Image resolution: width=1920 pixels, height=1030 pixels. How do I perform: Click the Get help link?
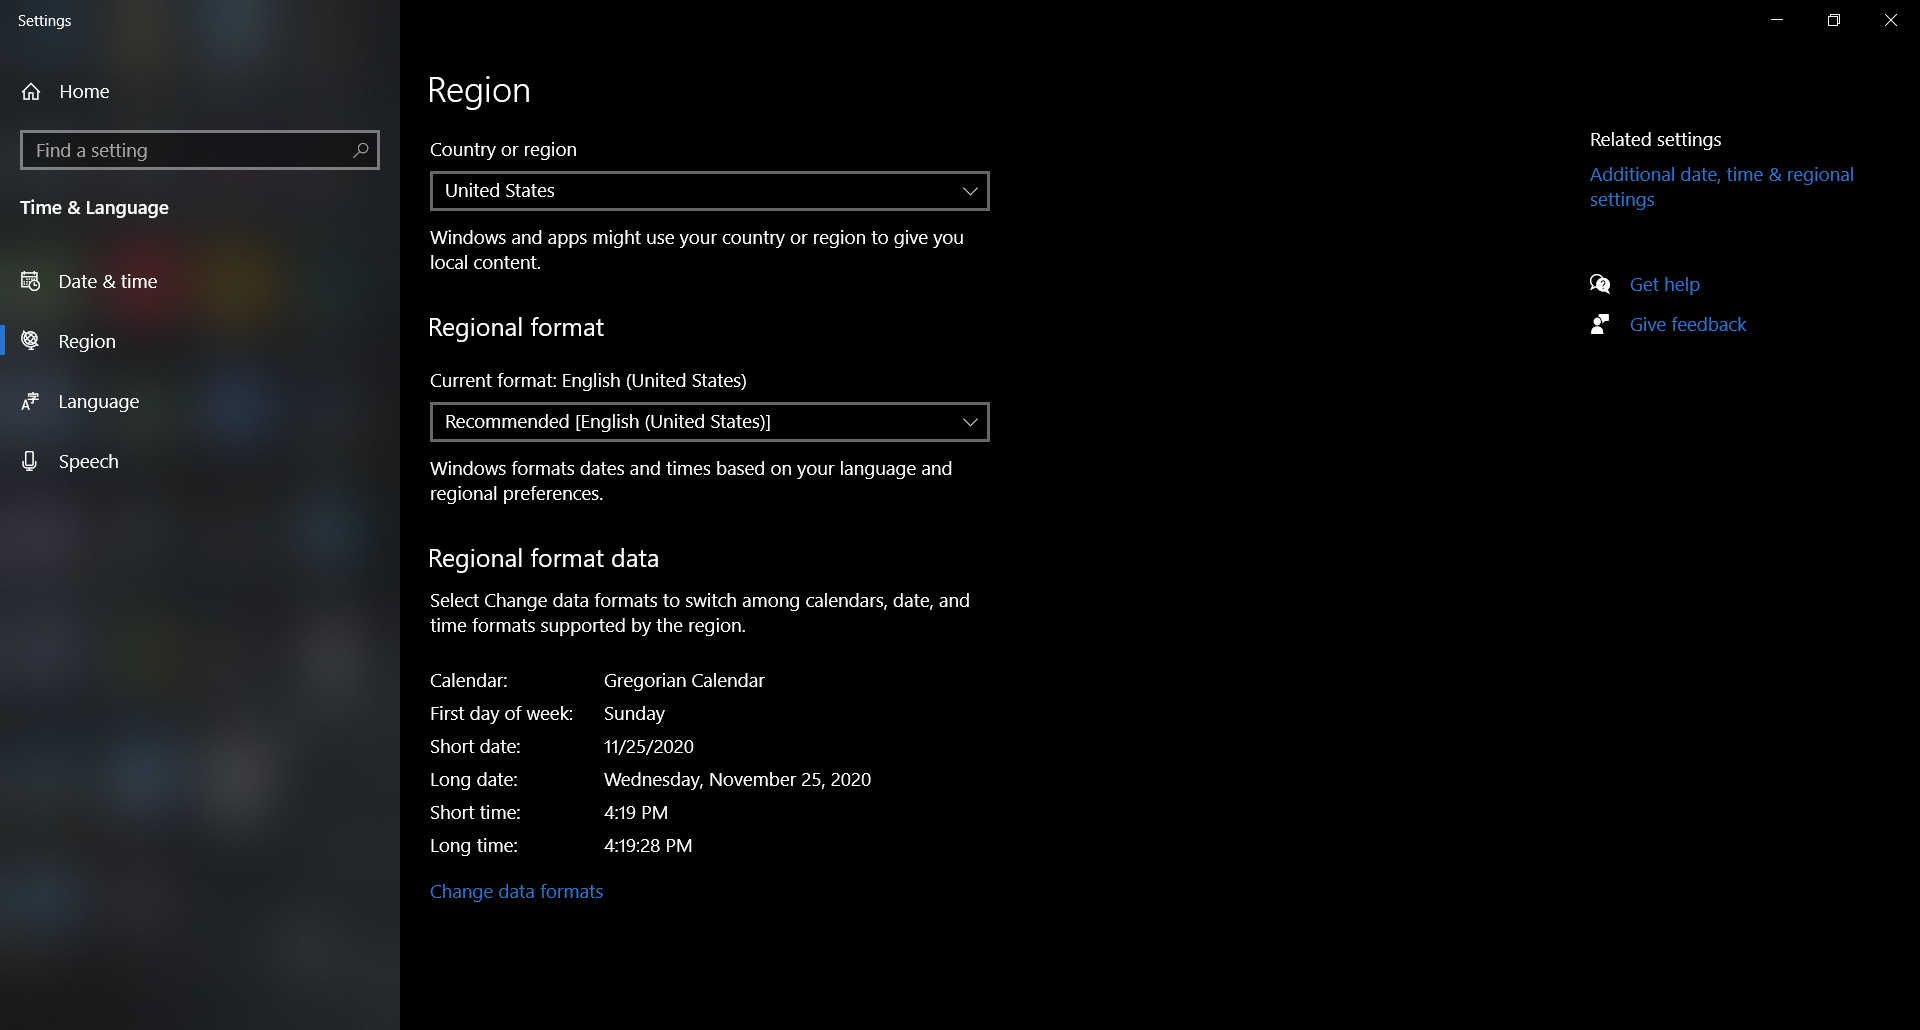[x=1664, y=284]
